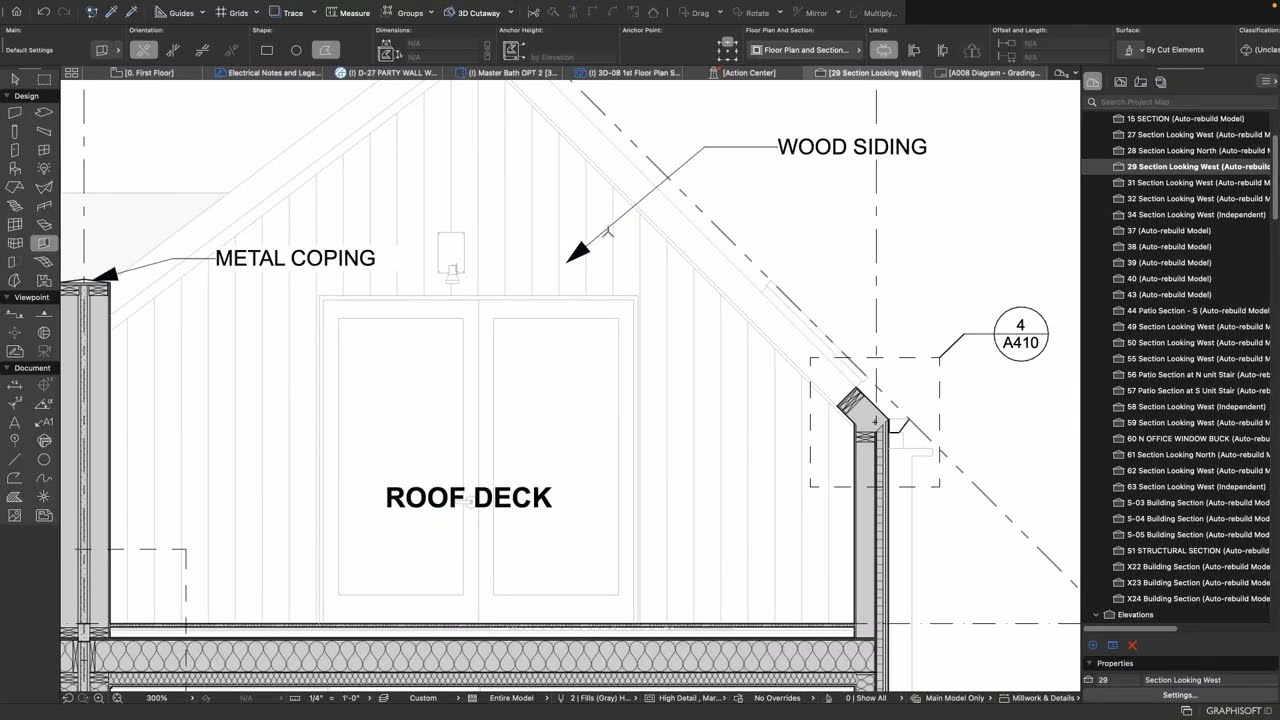
Task: Open the No Overrides graphic overrides
Action: click(776, 698)
